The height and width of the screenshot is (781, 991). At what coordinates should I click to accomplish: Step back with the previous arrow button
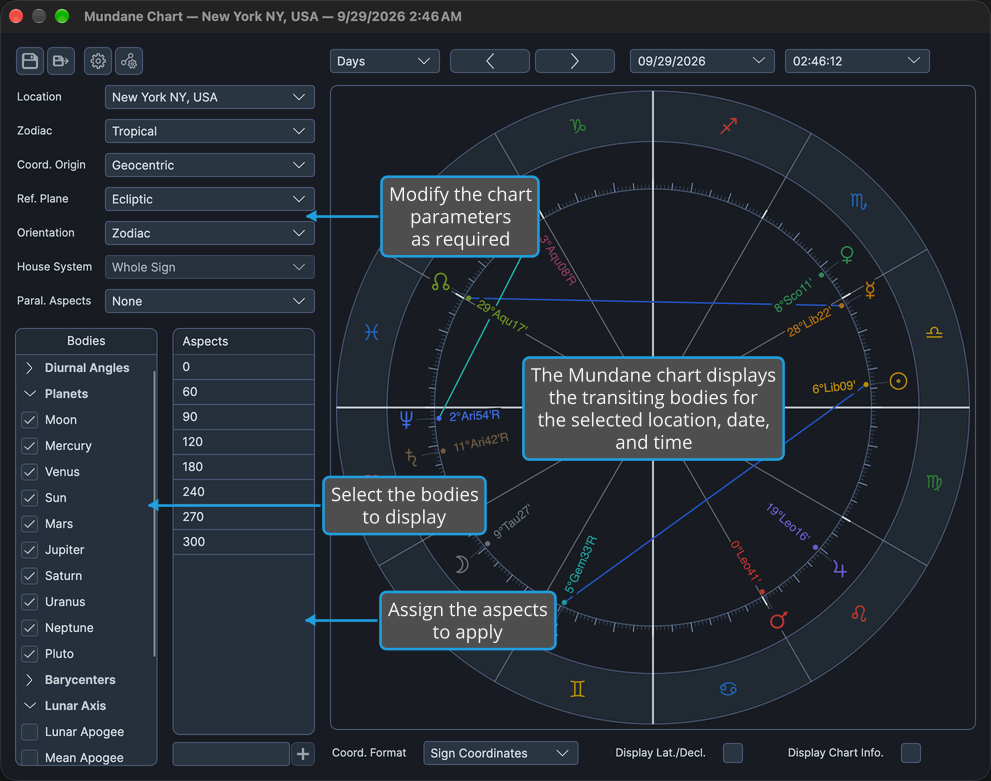(x=490, y=61)
